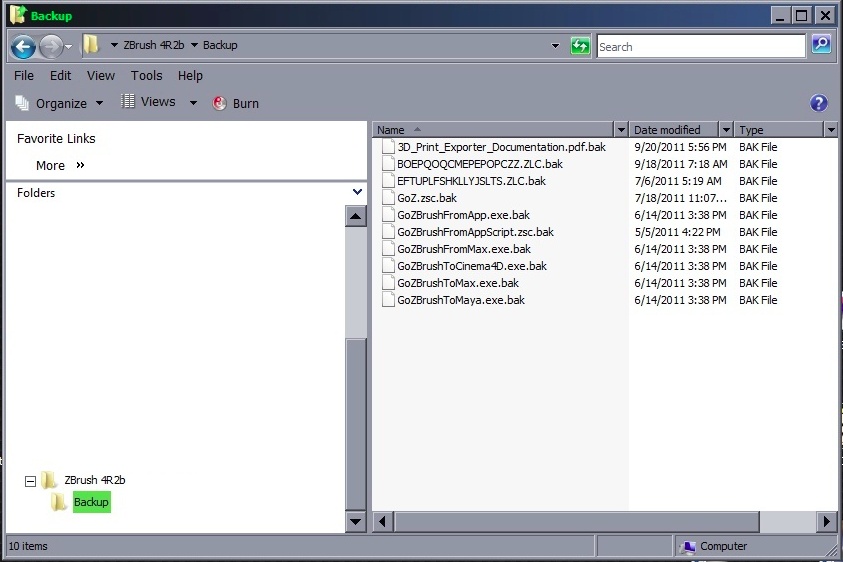Select GoZBrushFromAppScript.zsc.bak file

[x=475, y=232]
